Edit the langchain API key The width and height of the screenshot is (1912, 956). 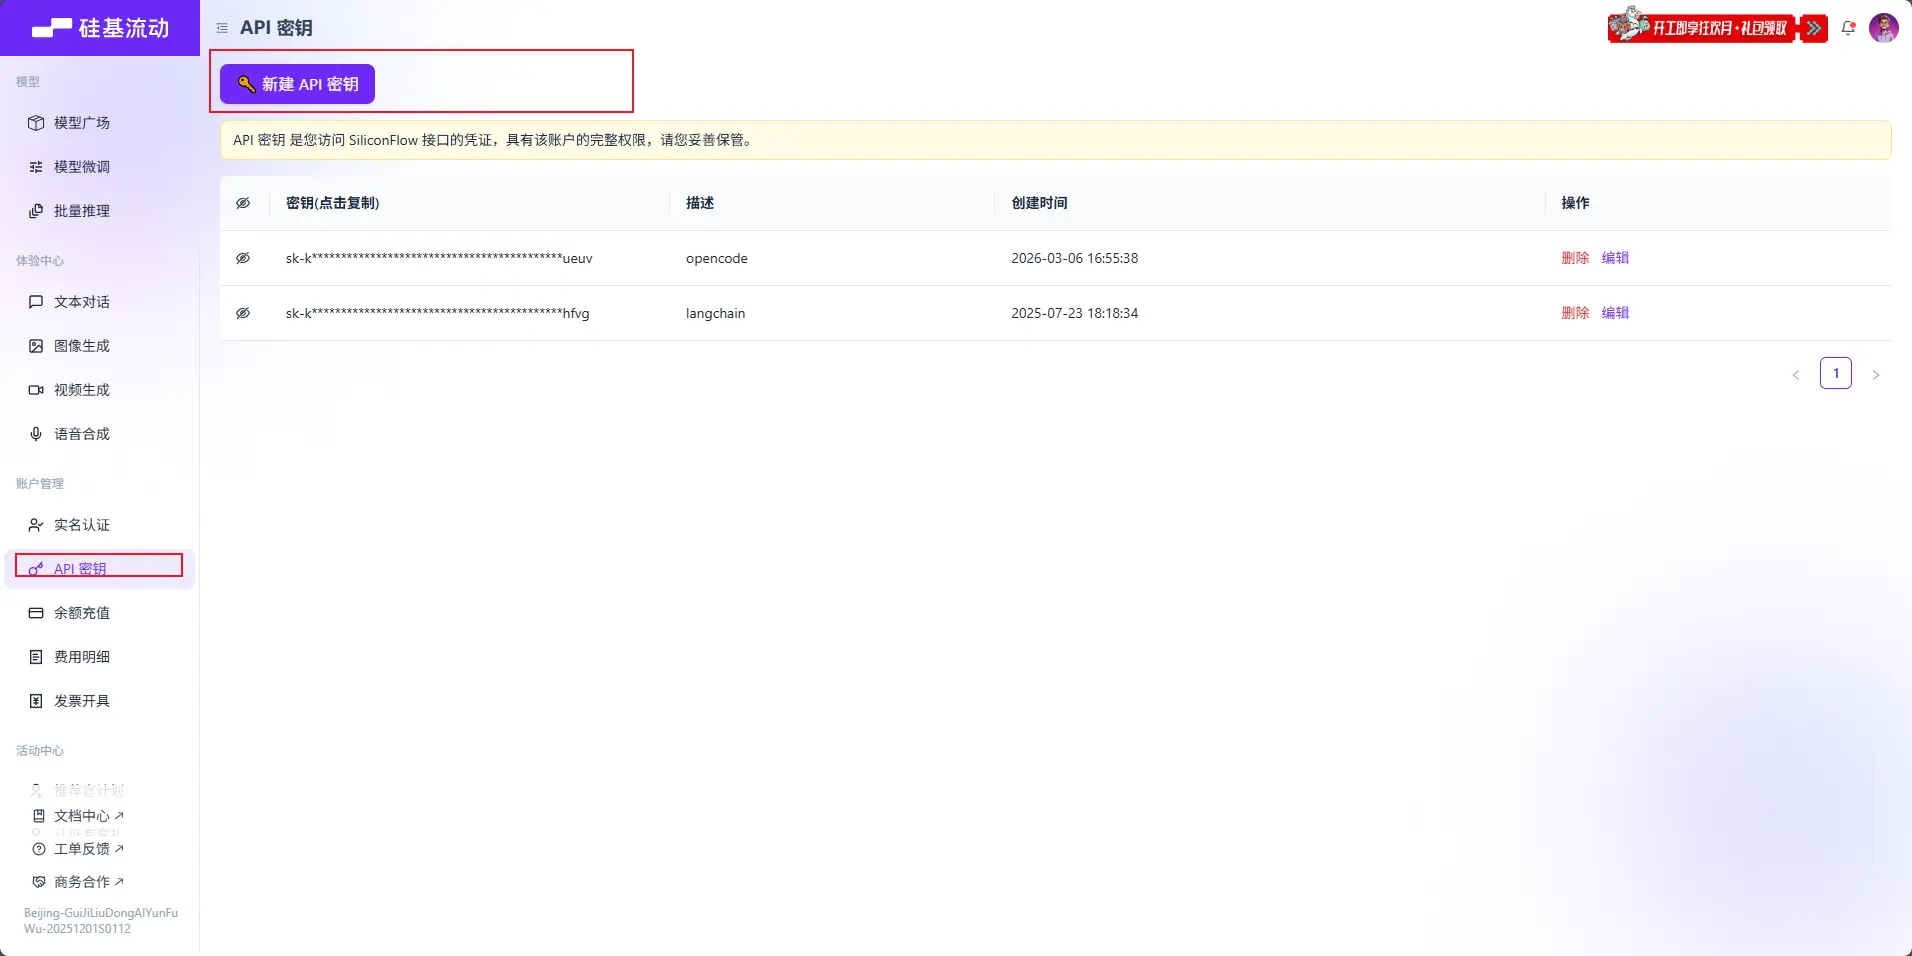[x=1615, y=313]
